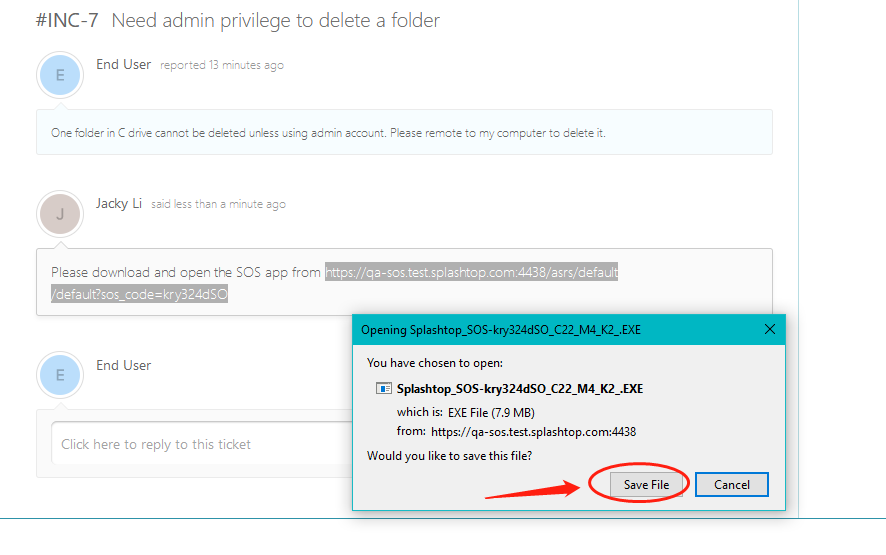
Task: Click the Splashtop_SOS file name in the dialog
Action: (520, 389)
